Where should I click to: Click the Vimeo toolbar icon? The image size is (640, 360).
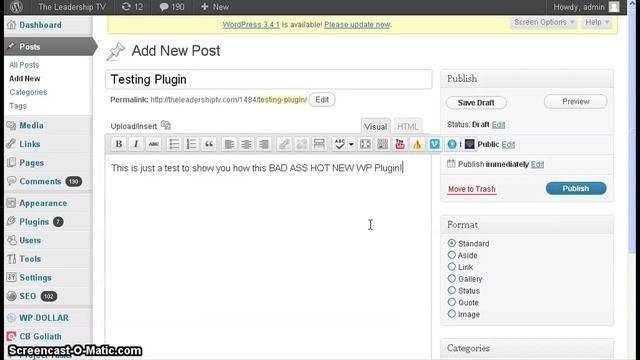point(435,144)
